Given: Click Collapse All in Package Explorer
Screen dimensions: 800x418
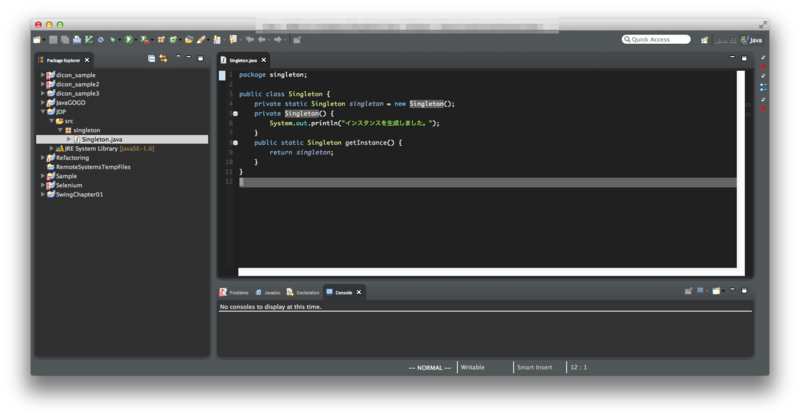Looking at the screenshot, I should tap(152, 59).
